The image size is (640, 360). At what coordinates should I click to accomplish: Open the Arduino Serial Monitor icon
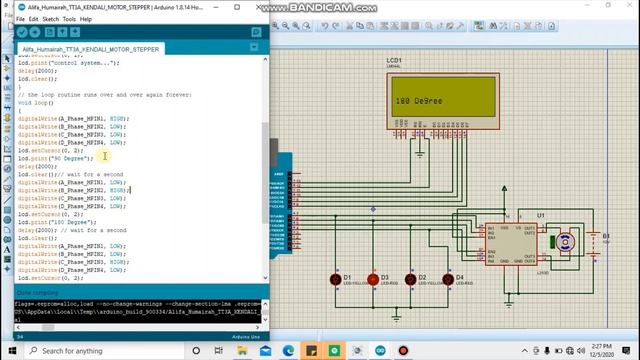pyautogui.click(x=256, y=32)
